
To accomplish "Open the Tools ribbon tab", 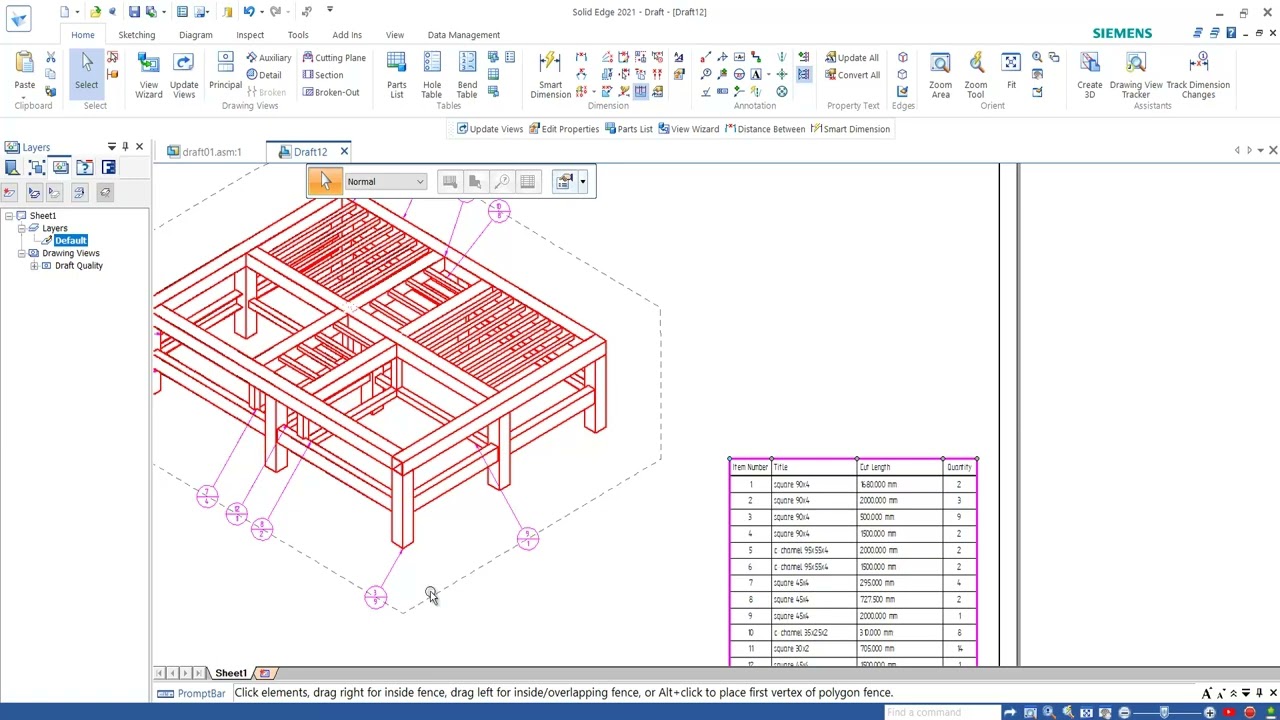I will click(x=298, y=35).
